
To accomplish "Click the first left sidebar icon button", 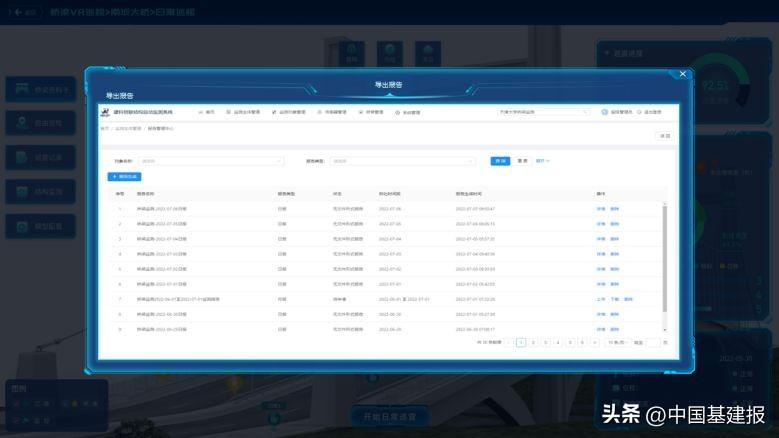I will coord(41,89).
